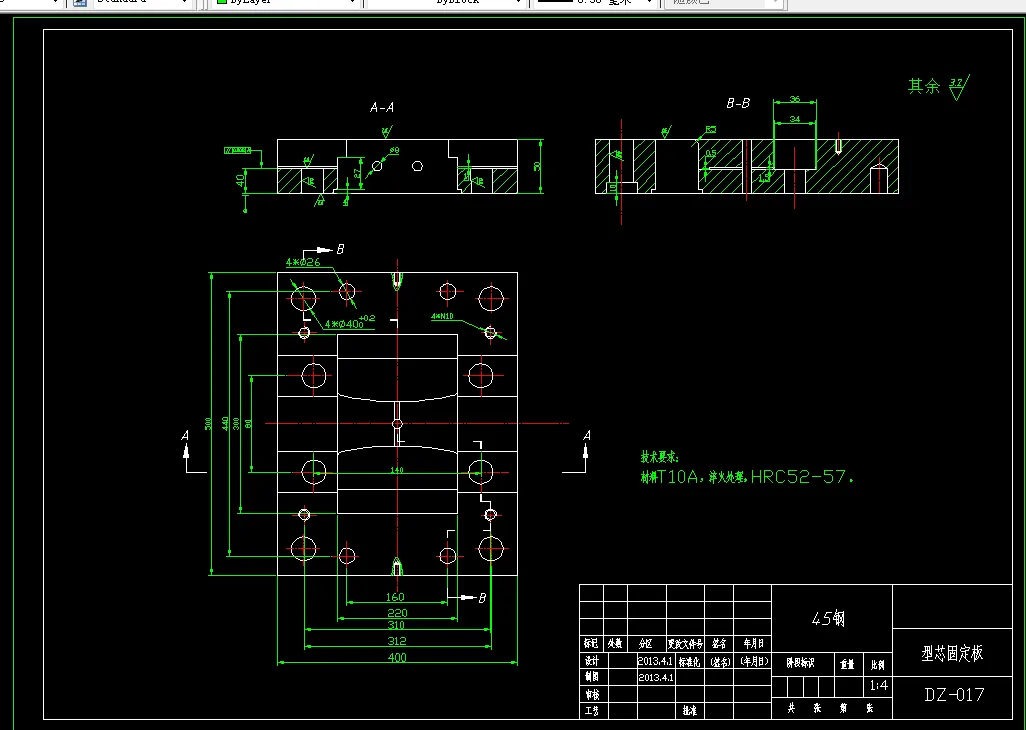Select the 1:4 scale value
Screen dimensions: 1026x730
point(879,686)
